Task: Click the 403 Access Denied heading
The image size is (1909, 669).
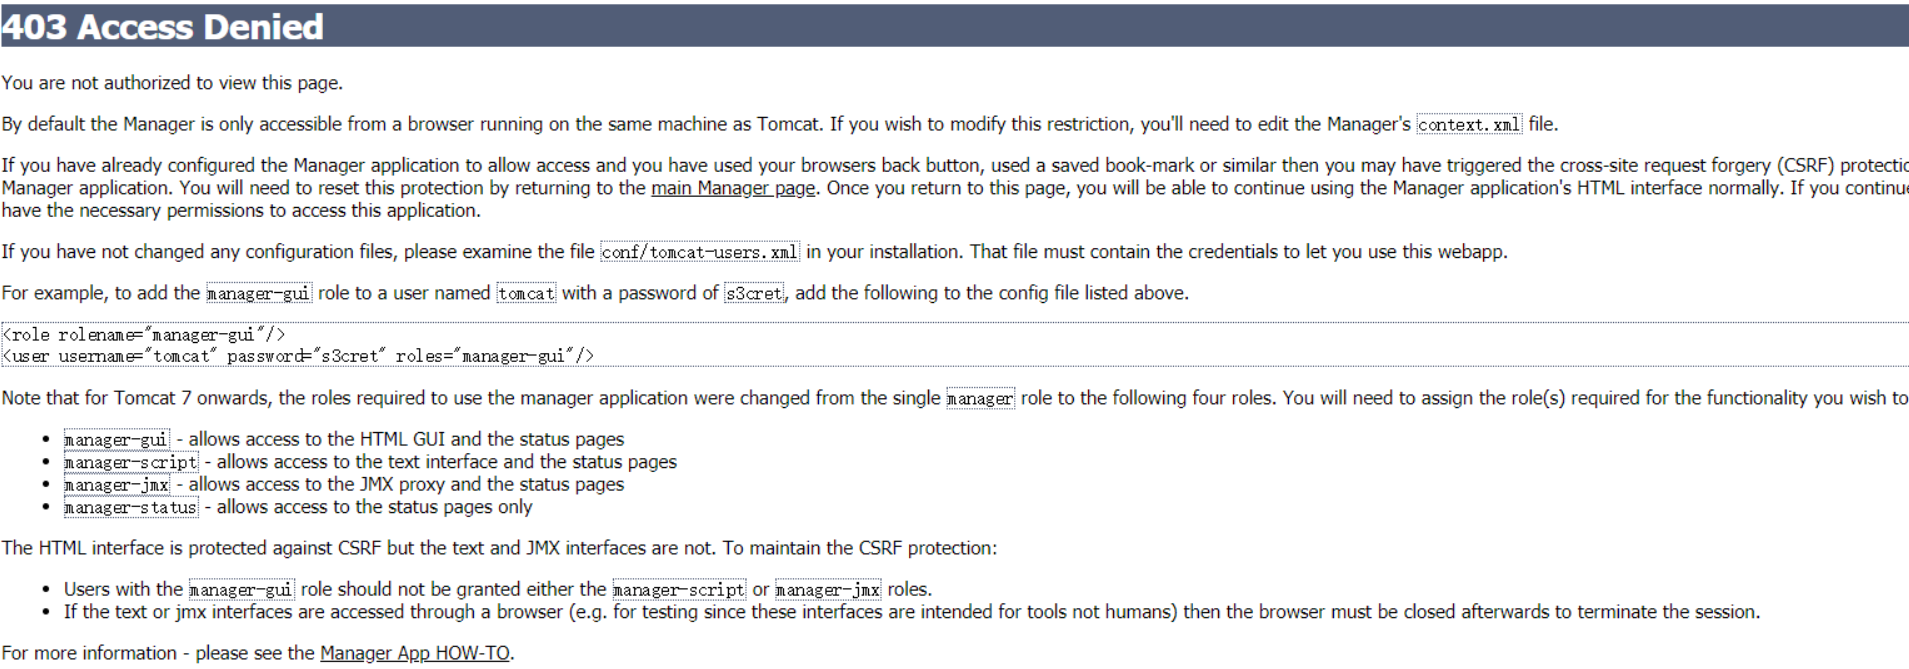Action: tap(163, 27)
